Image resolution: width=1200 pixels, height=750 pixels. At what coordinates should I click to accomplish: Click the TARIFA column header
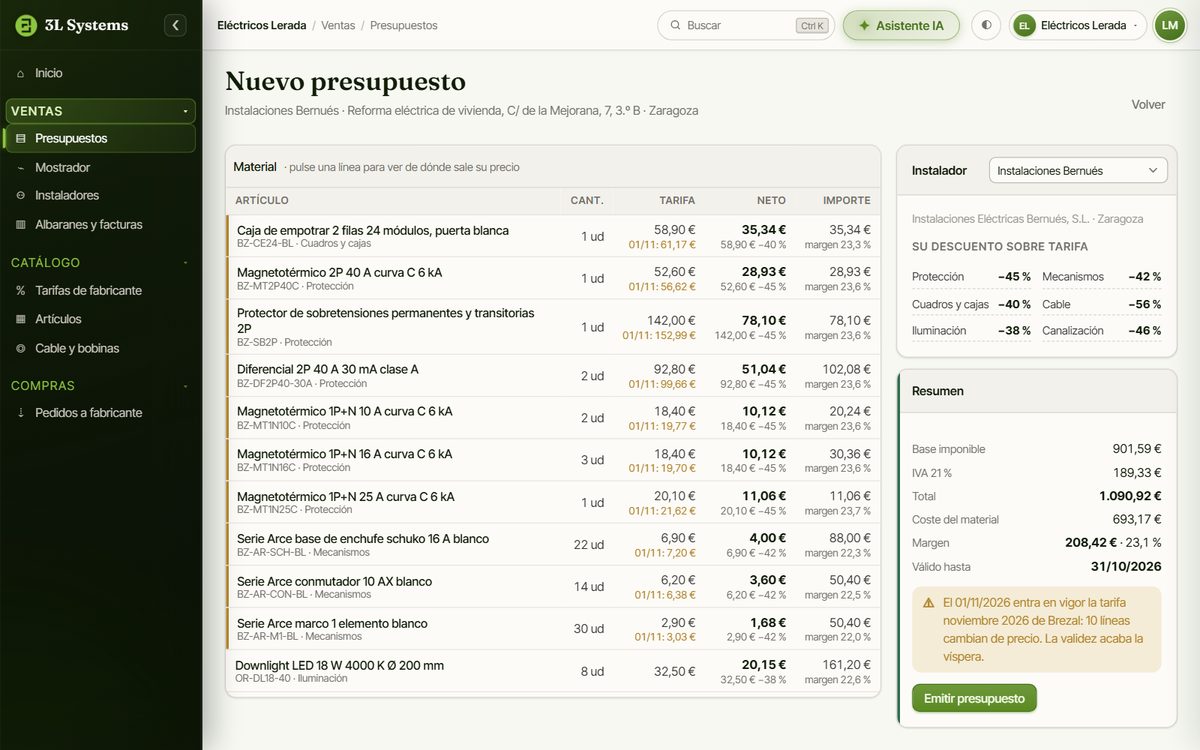point(677,201)
